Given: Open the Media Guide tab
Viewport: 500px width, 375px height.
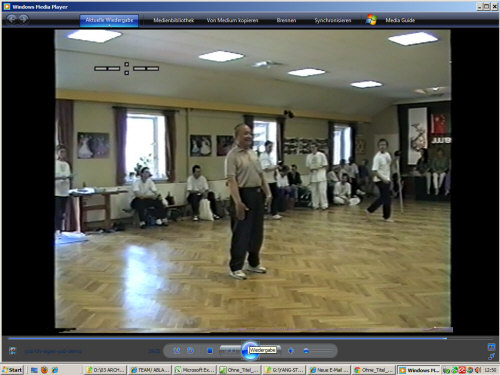Looking at the screenshot, I should pyautogui.click(x=400, y=20).
